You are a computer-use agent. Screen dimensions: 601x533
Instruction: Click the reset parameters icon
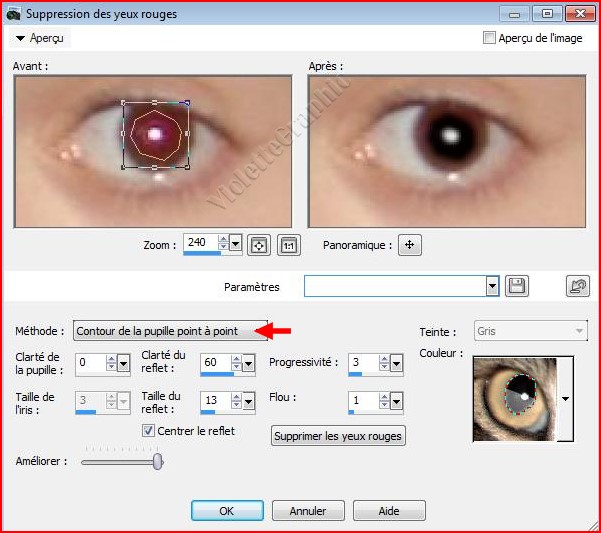click(576, 286)
